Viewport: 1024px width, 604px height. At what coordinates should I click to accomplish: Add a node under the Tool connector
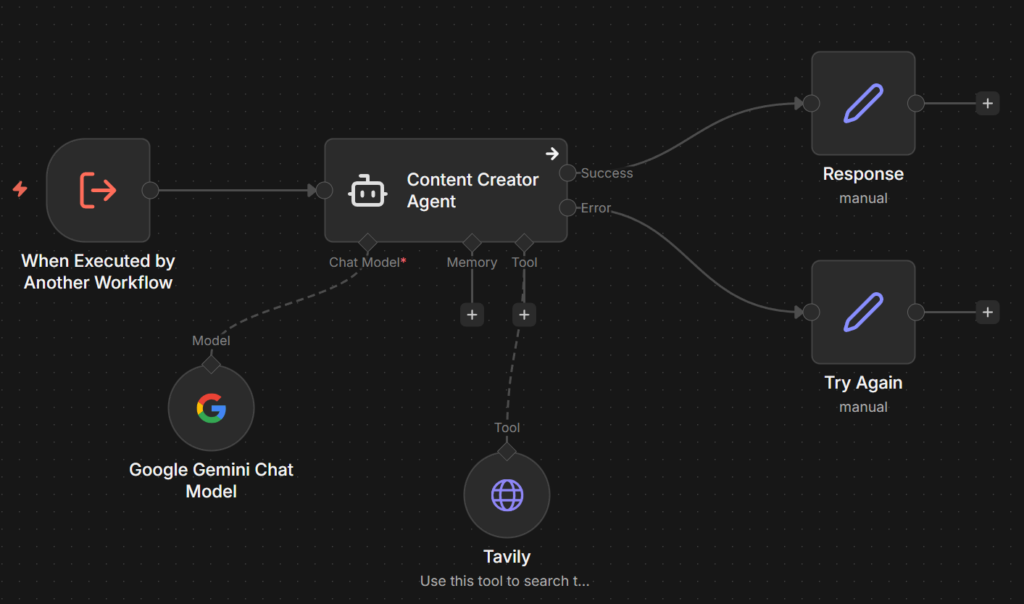[x=524, y=314]
